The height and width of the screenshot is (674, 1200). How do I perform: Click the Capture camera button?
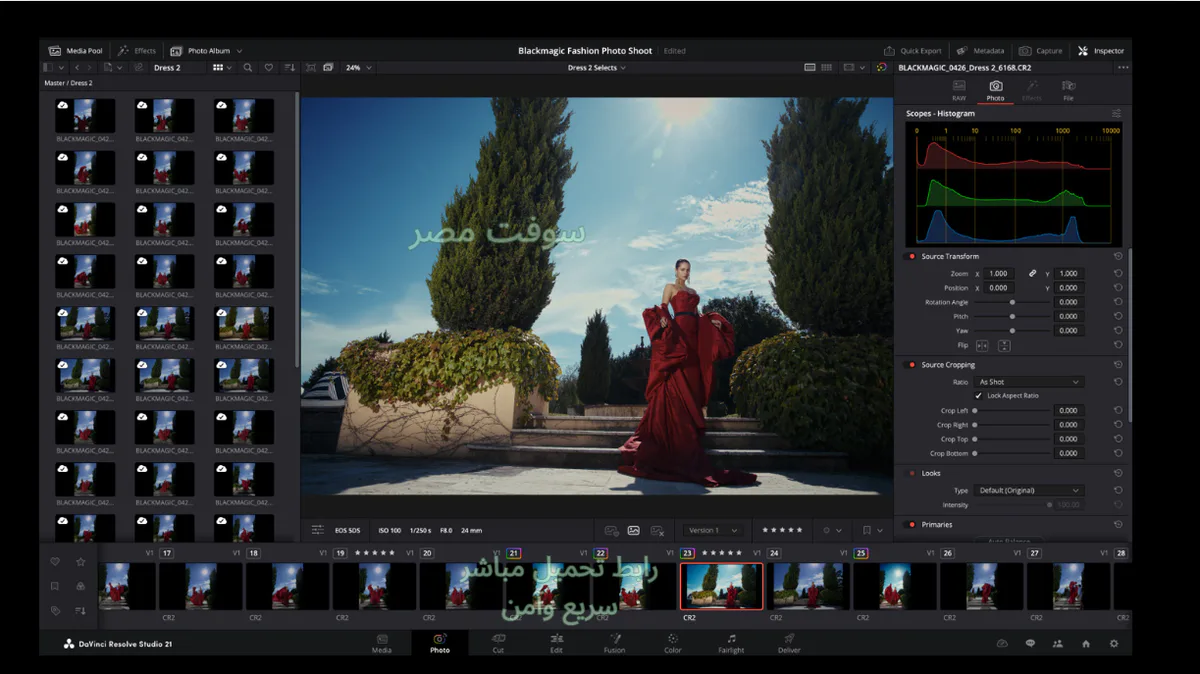pos(1041,51)
